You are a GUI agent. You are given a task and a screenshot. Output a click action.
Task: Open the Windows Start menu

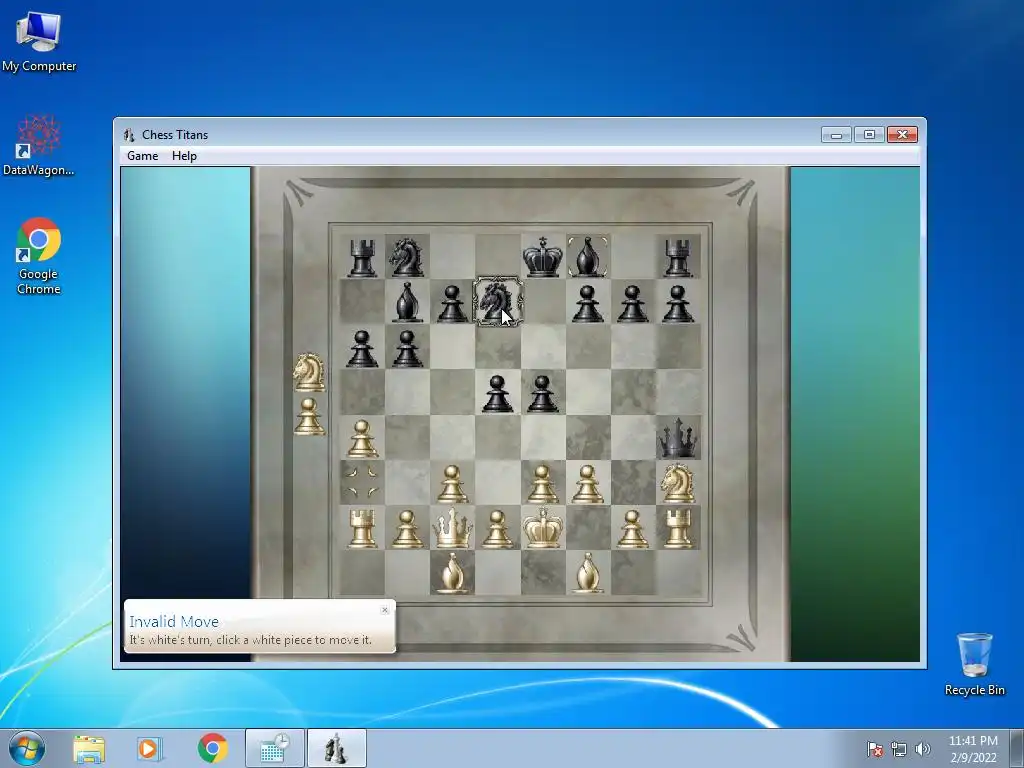27,748
